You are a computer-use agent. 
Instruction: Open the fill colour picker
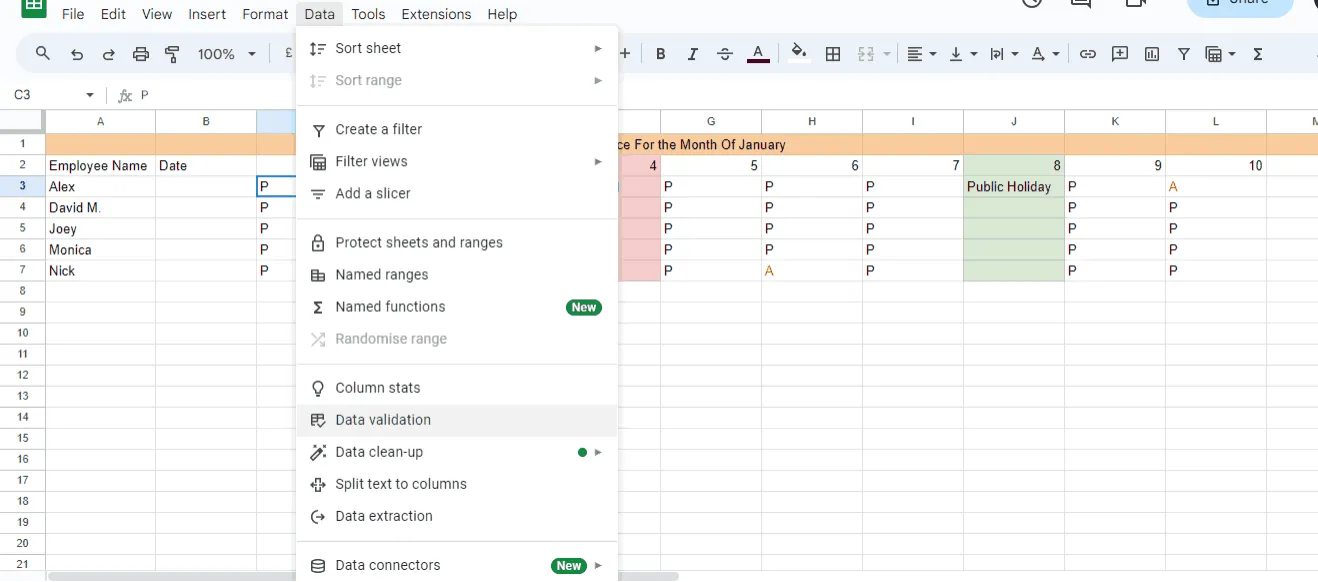tap(798, 54)
